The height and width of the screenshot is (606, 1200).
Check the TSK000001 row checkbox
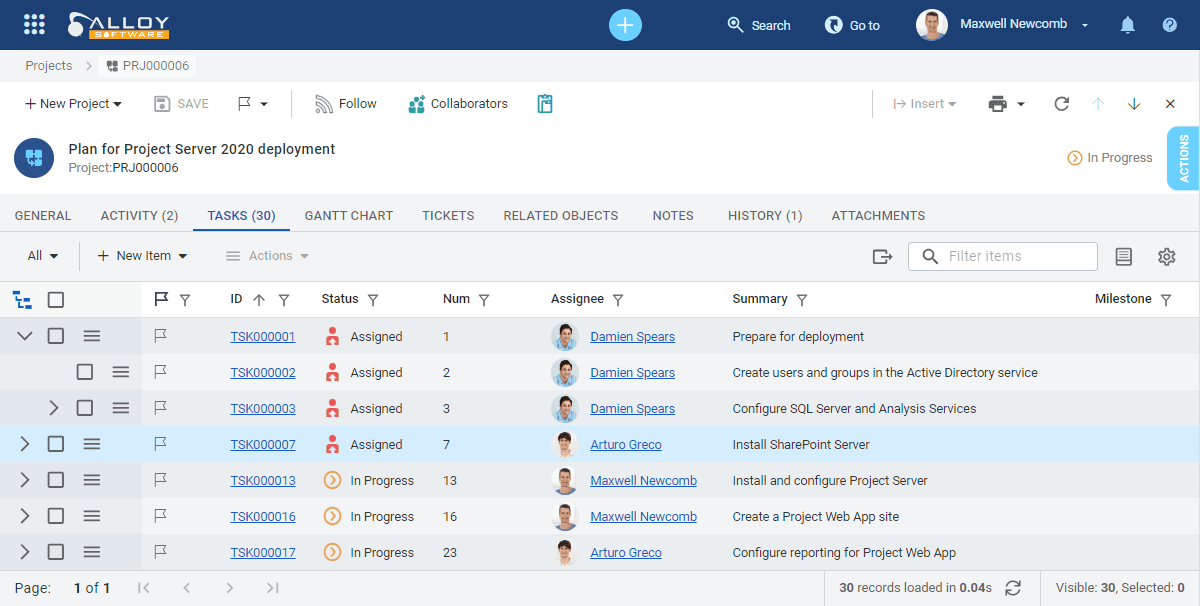pos(56,336)
